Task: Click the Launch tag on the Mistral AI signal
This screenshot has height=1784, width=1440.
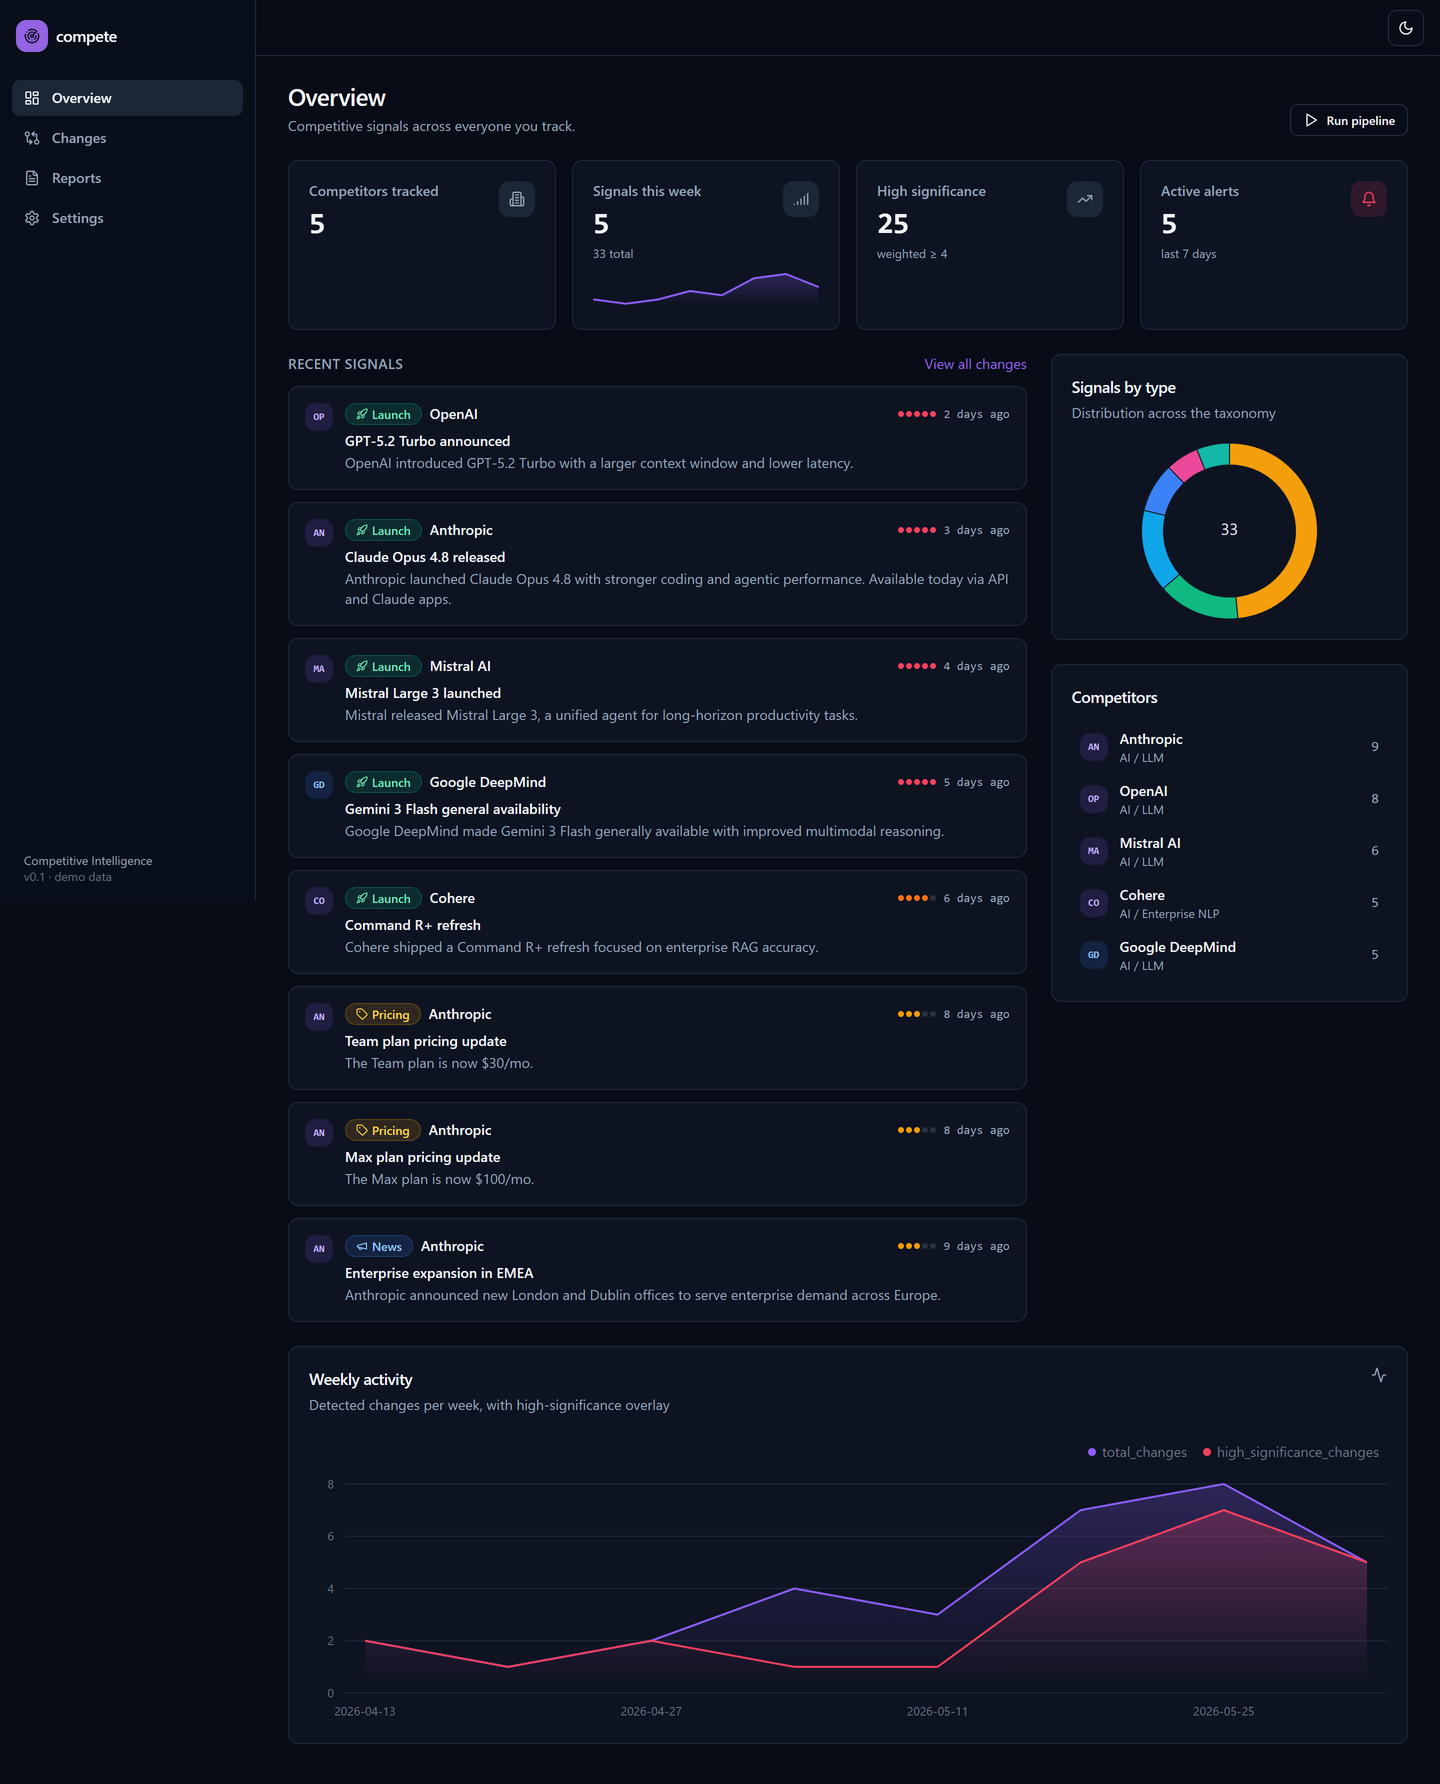Action: [x=383, y=666]
